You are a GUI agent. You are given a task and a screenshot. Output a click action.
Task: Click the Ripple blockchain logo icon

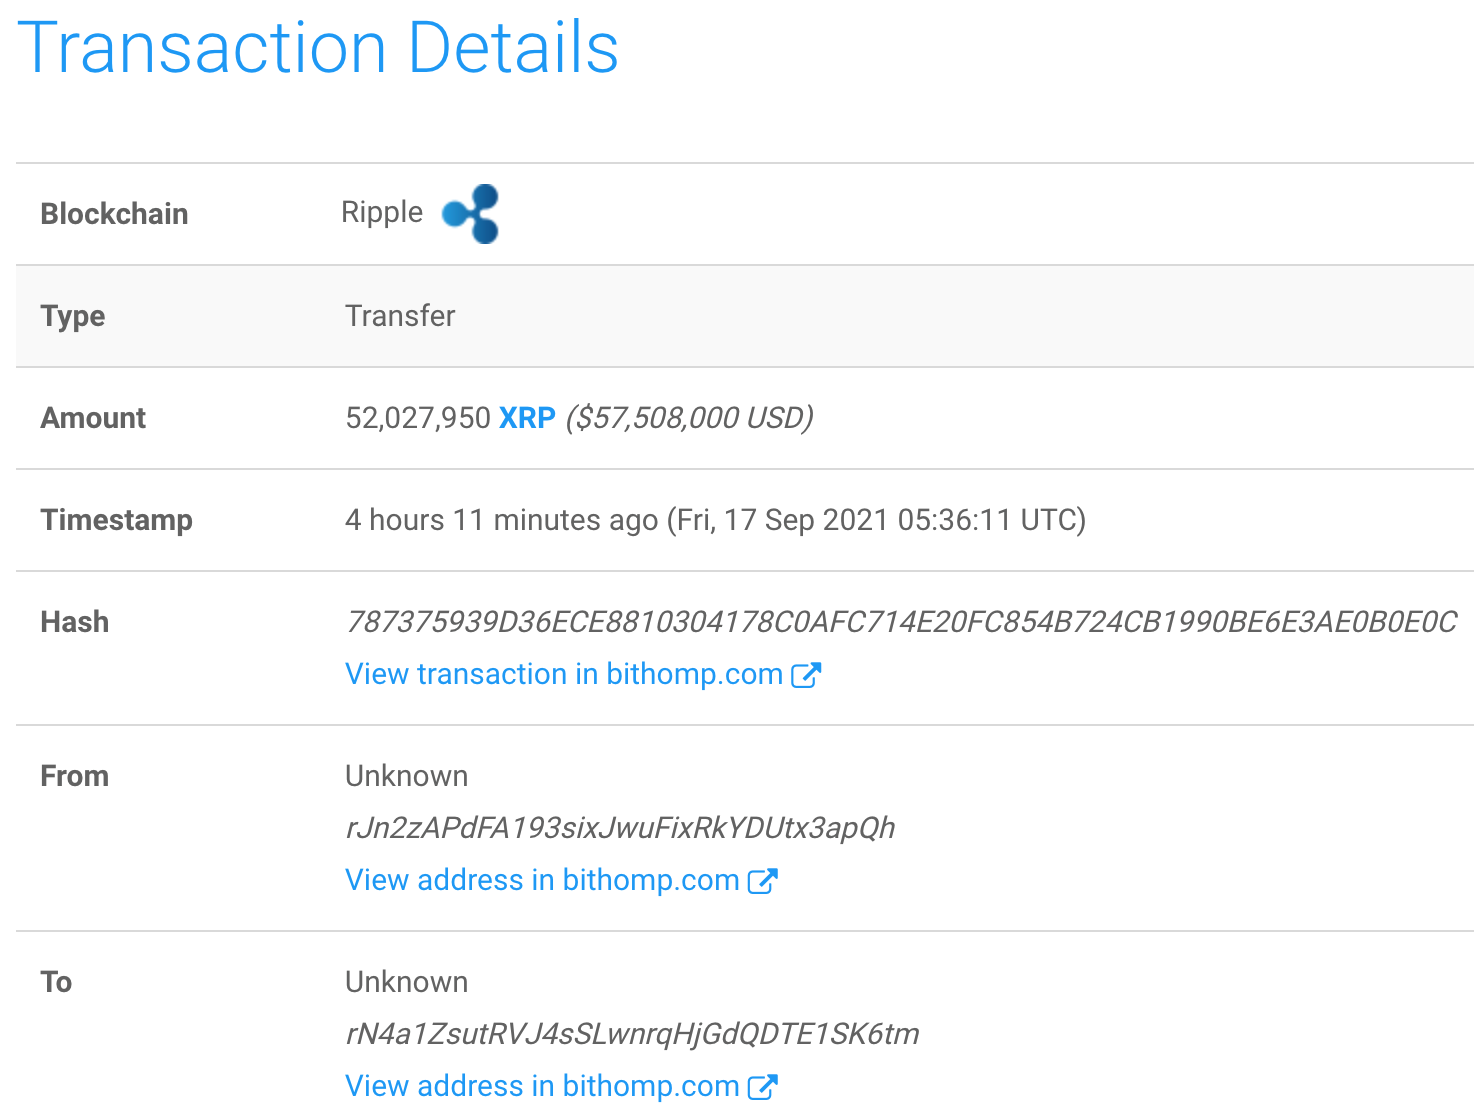(x=470, y=213)
